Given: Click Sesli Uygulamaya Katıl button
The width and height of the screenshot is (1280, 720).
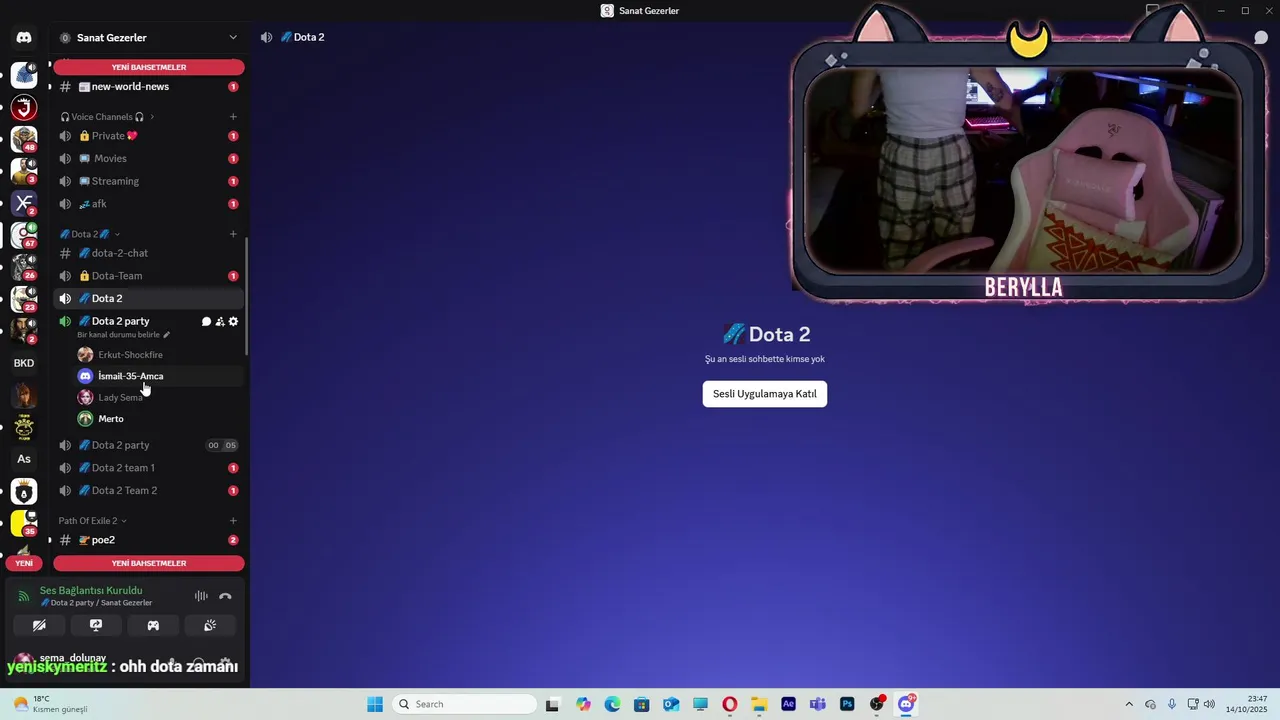Looking at the screenshot, I should coord(765,394).
